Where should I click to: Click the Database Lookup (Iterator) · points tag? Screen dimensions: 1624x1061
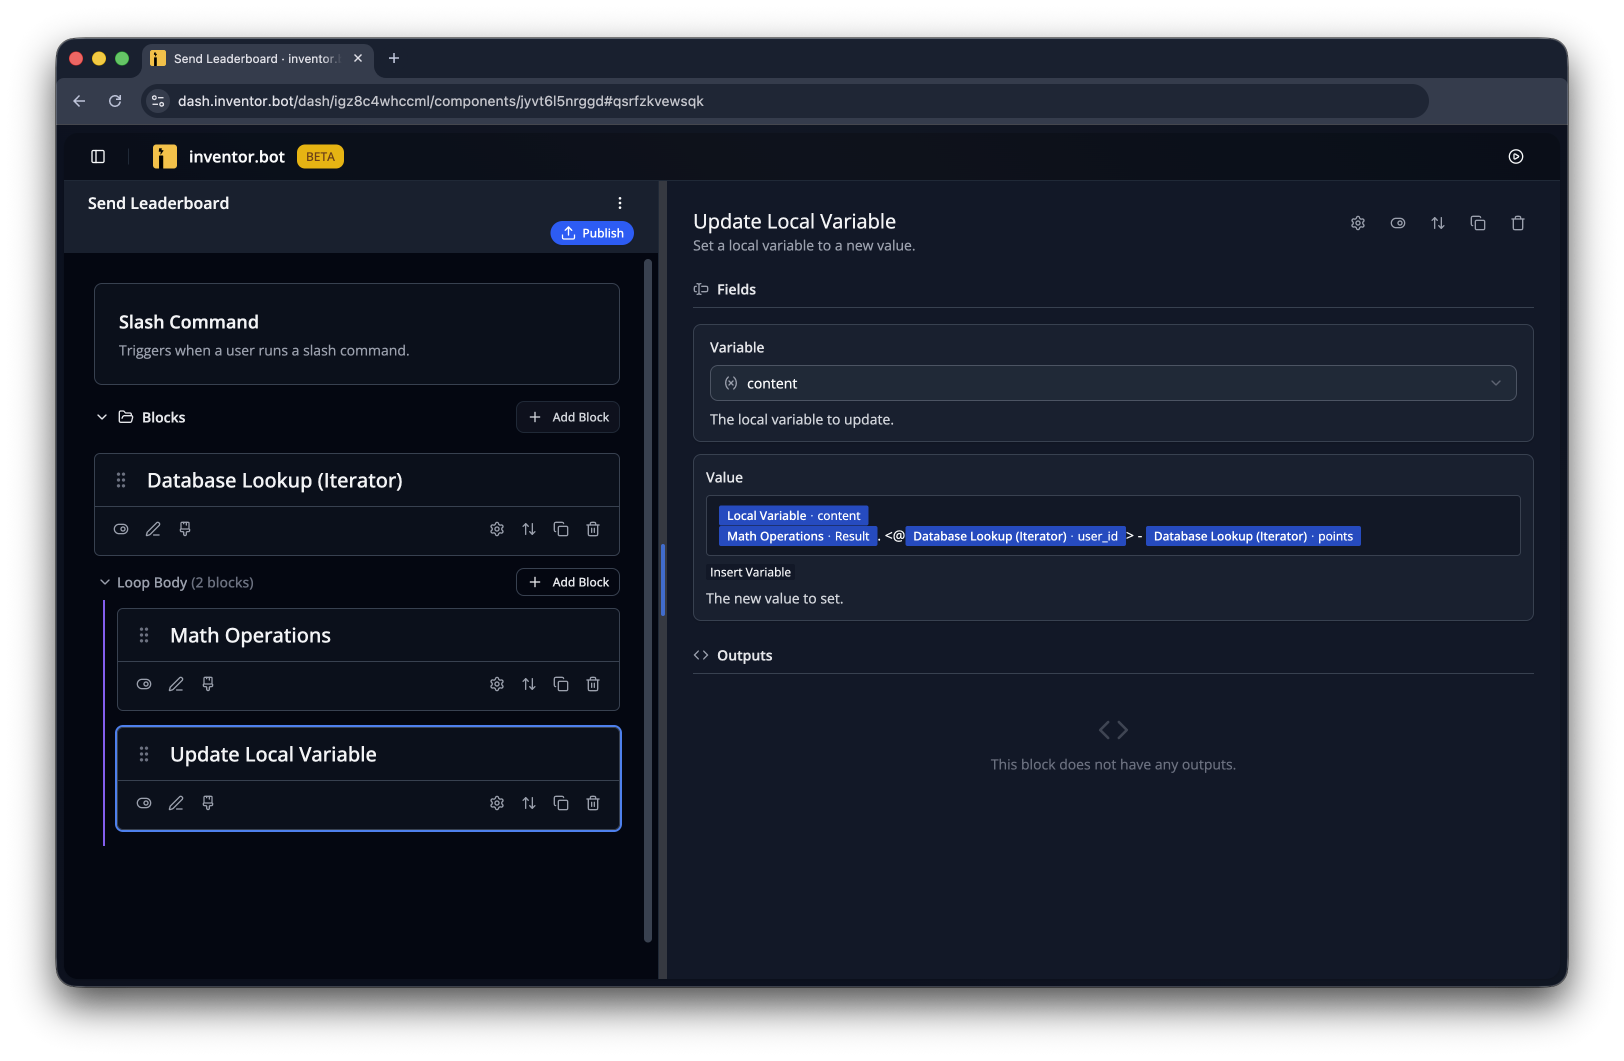pos(1253,536)
